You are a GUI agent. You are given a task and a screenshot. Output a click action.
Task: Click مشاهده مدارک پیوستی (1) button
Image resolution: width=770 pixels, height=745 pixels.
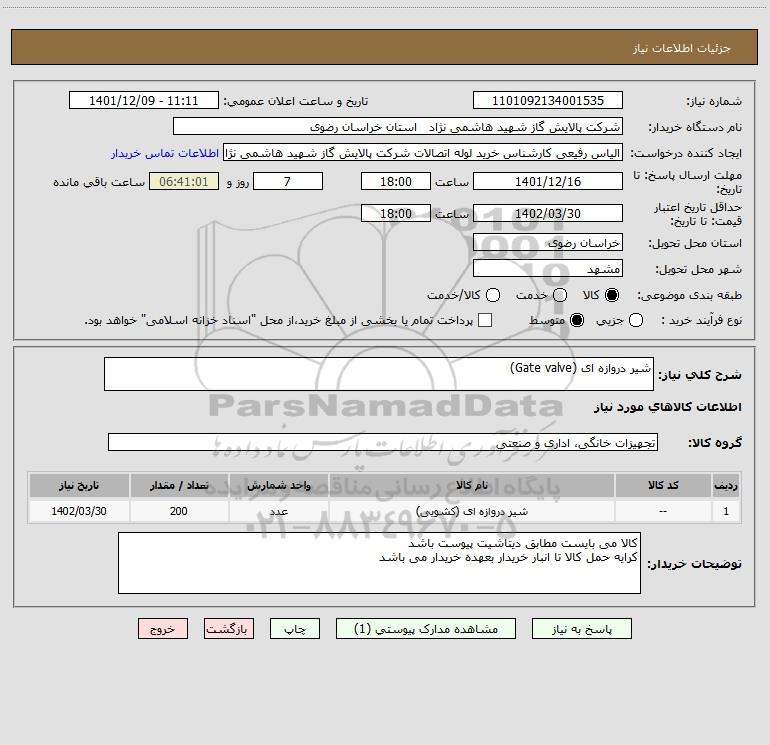pyautogui.click(x=426, y=629)
